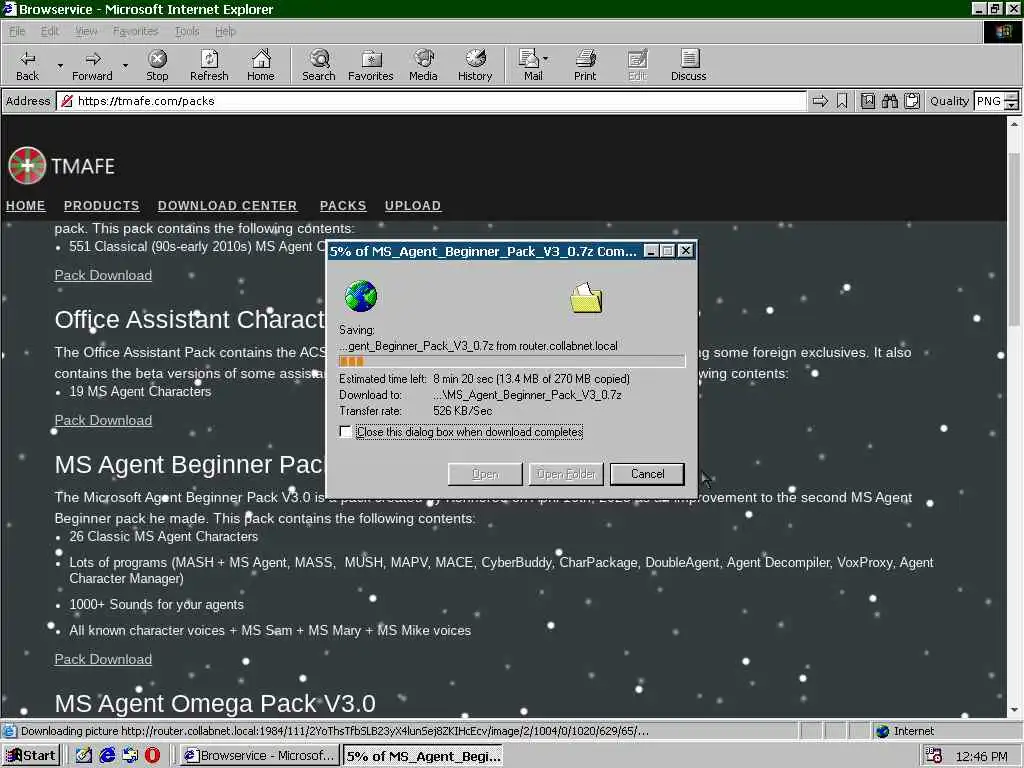
Task: Enable close dialog when download completes
Action: (x=346, y=432)
